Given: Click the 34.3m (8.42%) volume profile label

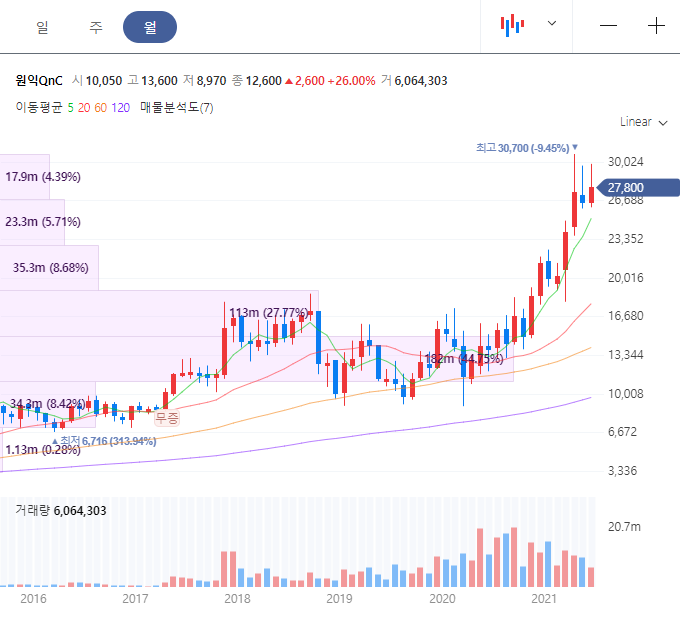Looking at the screenshot, I should coord(48,404).
